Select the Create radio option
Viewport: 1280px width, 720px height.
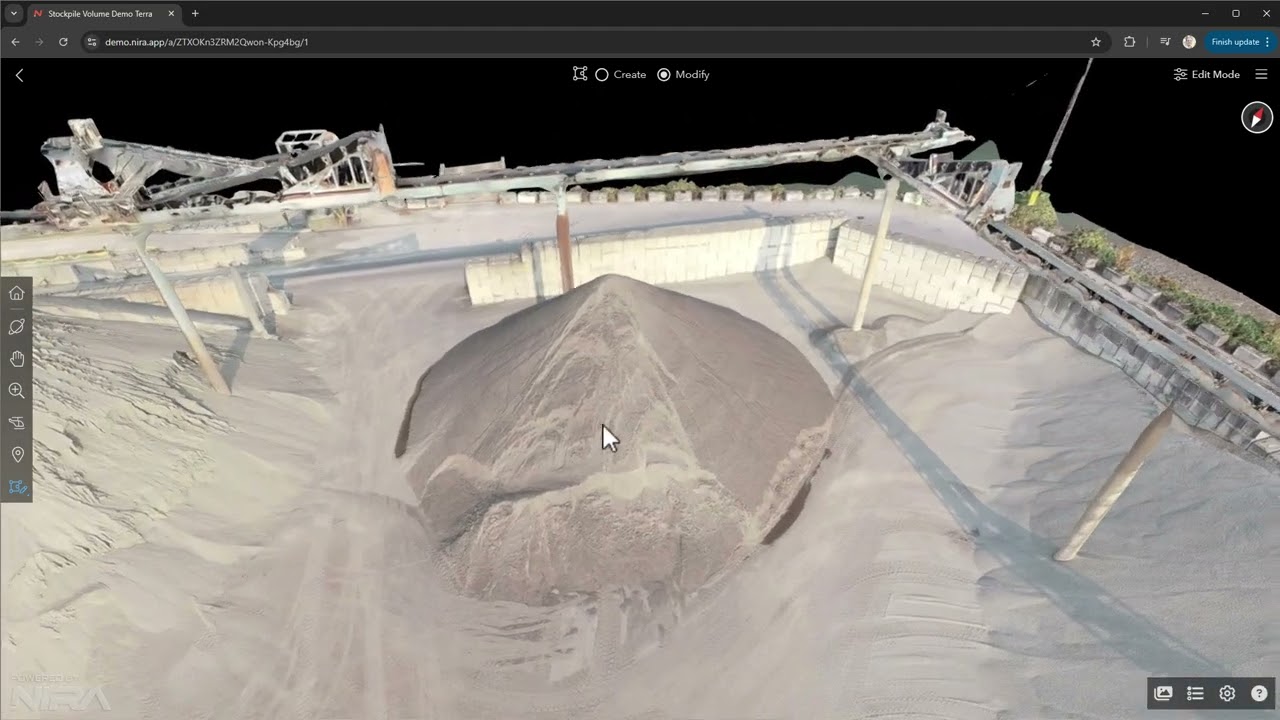coord(621,75)
